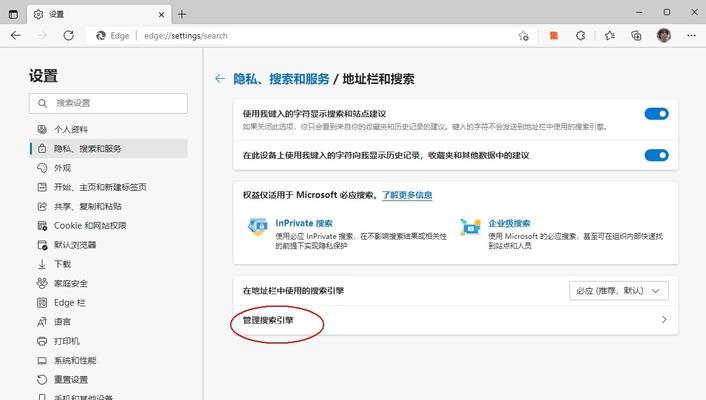The image size is (706, 400).
Task: Expand 管理搜索引擎 with right chevron
Action: [x=664, y=320]
